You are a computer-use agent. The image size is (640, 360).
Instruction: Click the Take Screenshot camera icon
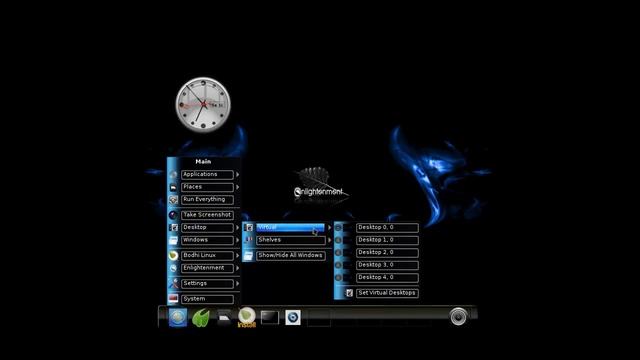click(173, 215)
